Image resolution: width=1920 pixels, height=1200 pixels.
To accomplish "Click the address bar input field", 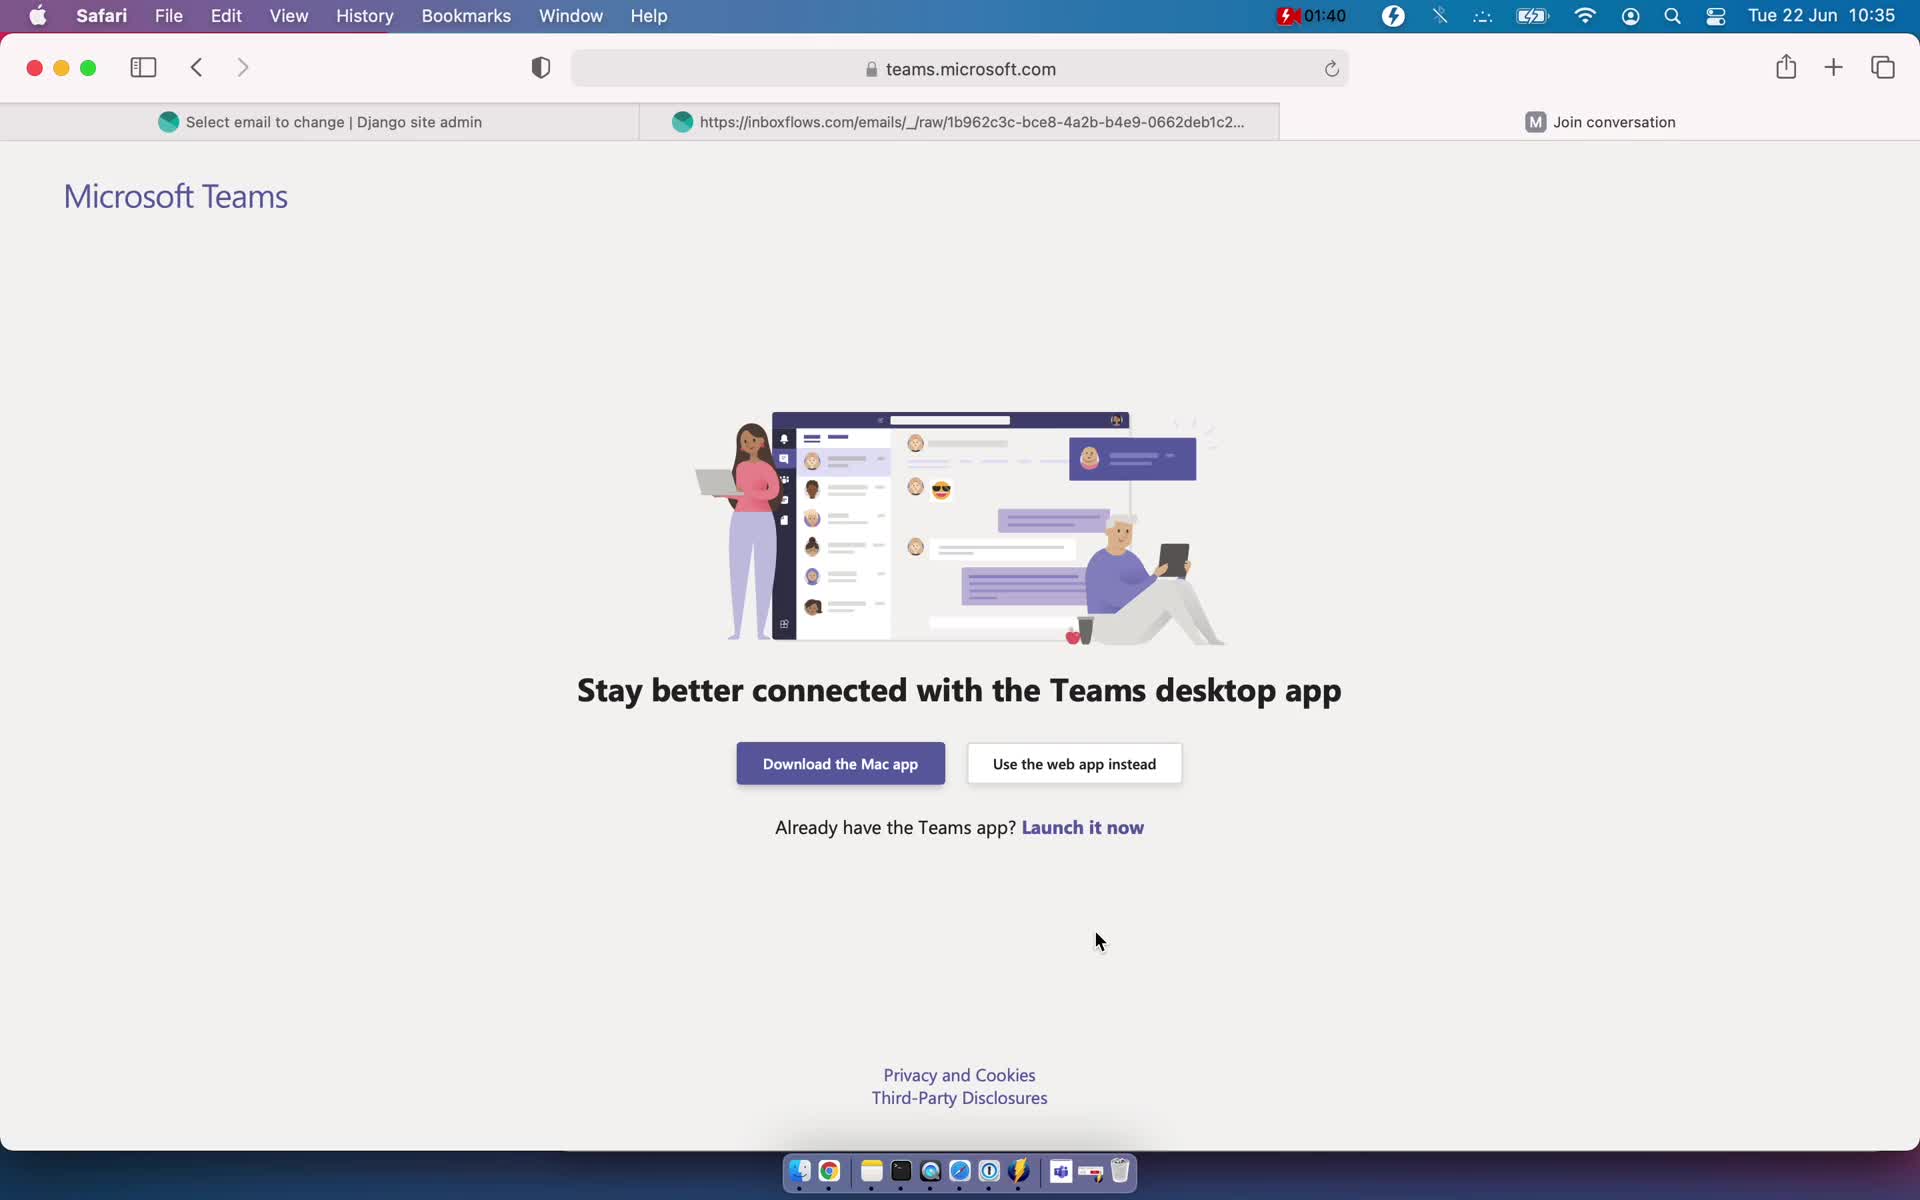I will (961, 68).
